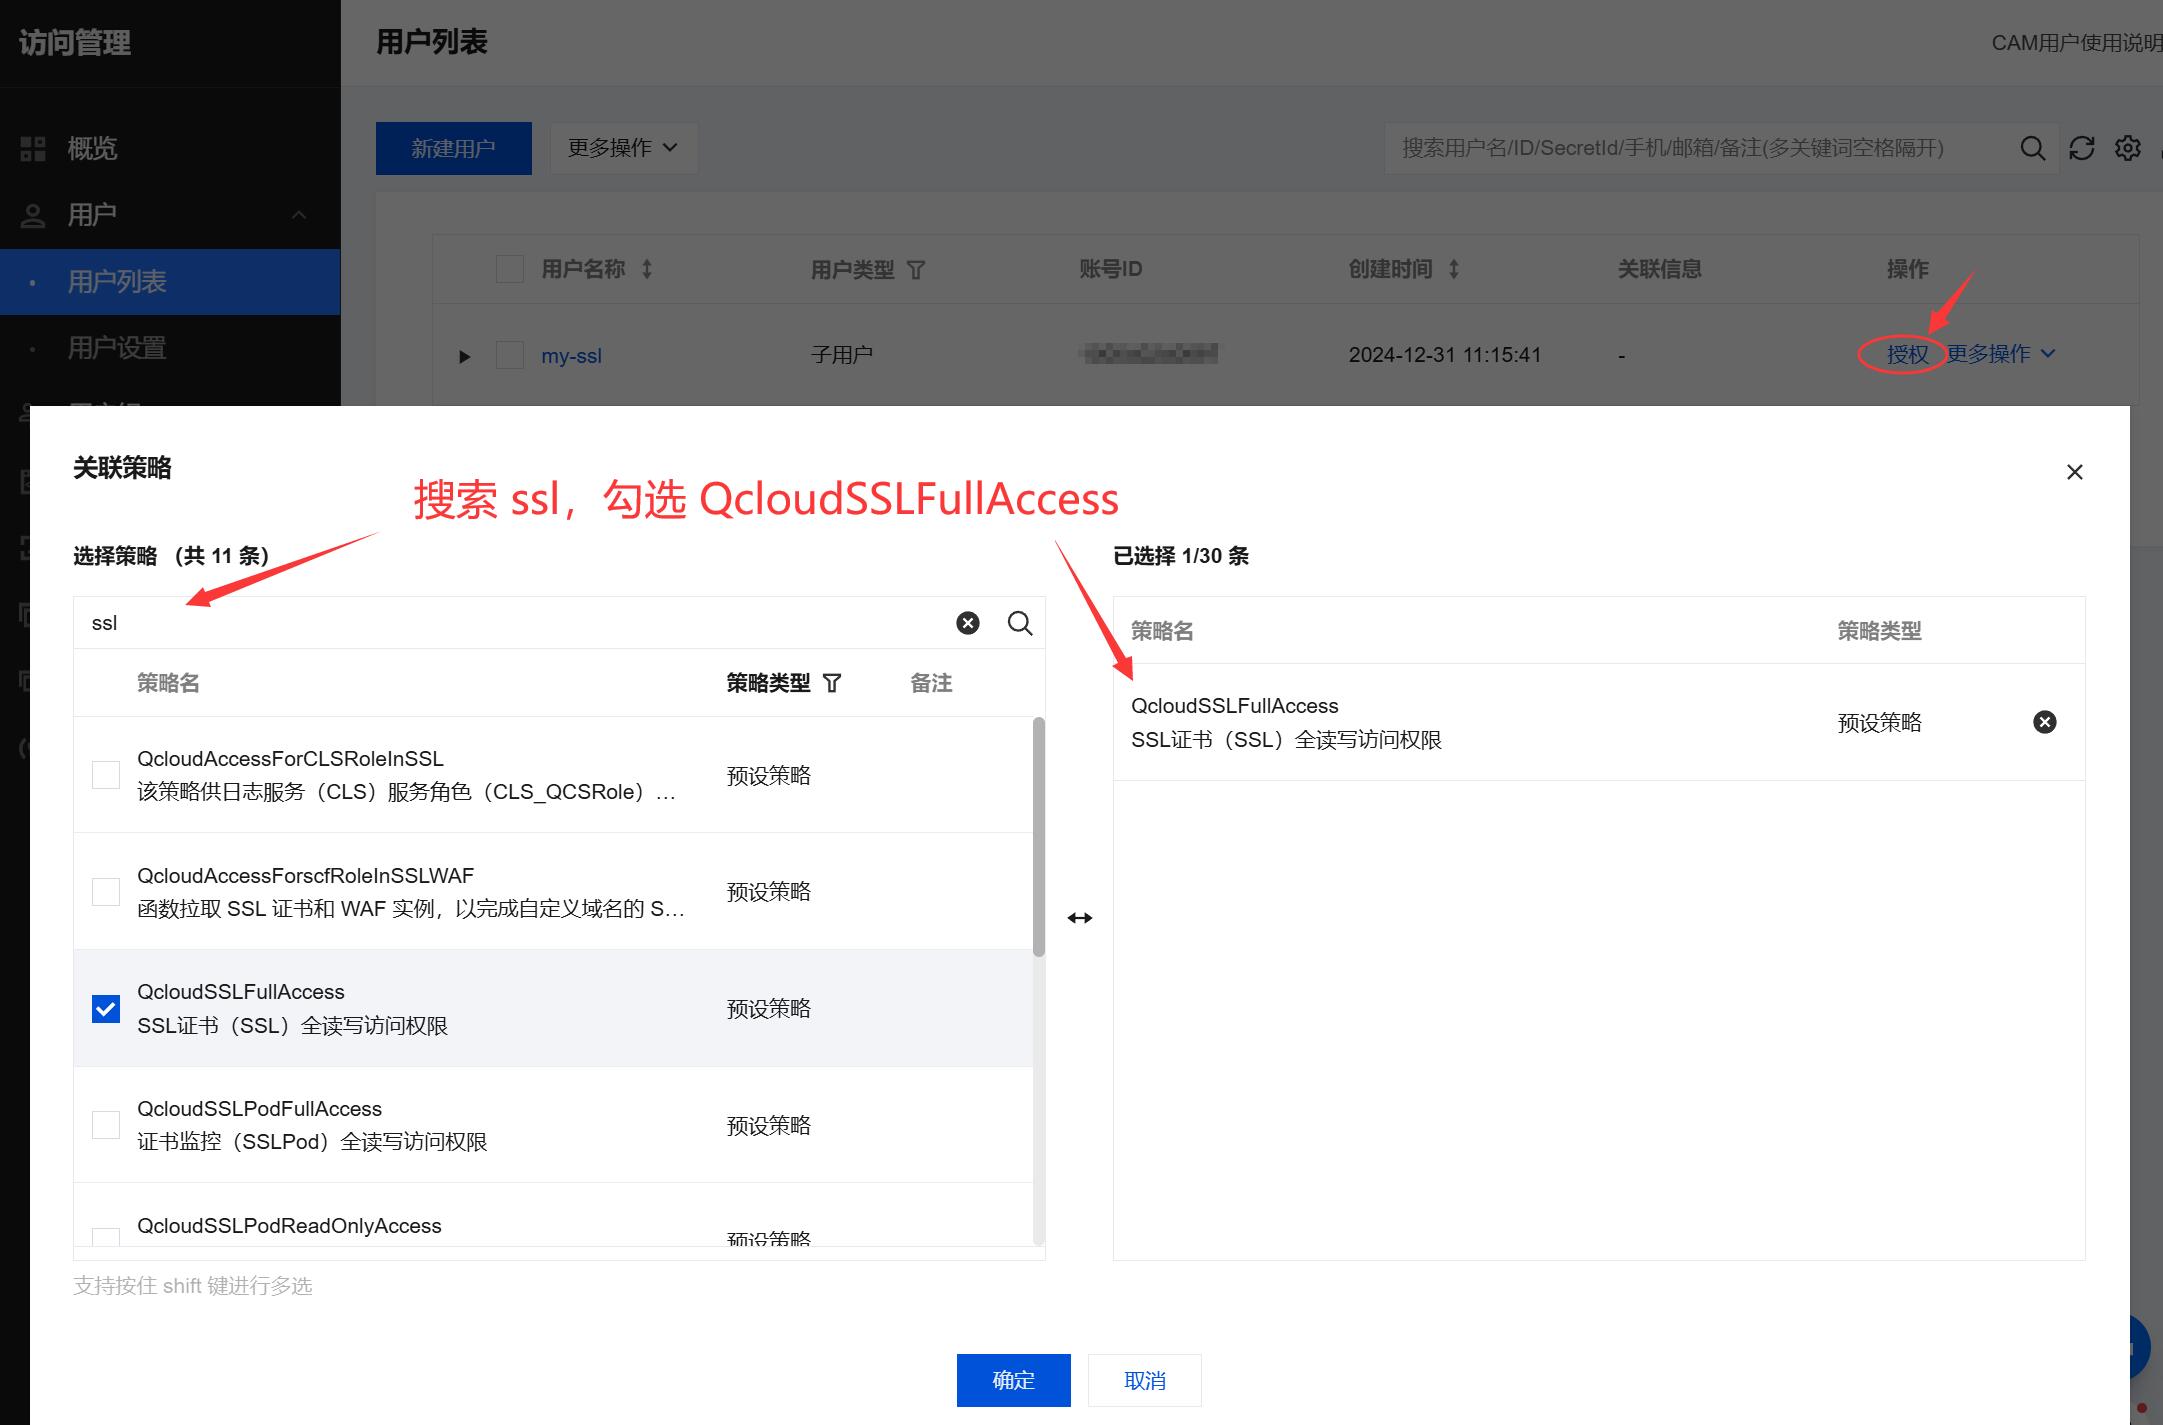2163x1425 pixels.
Task: Click the user search magnifier icon
Action: click(x=2032, y=148)
